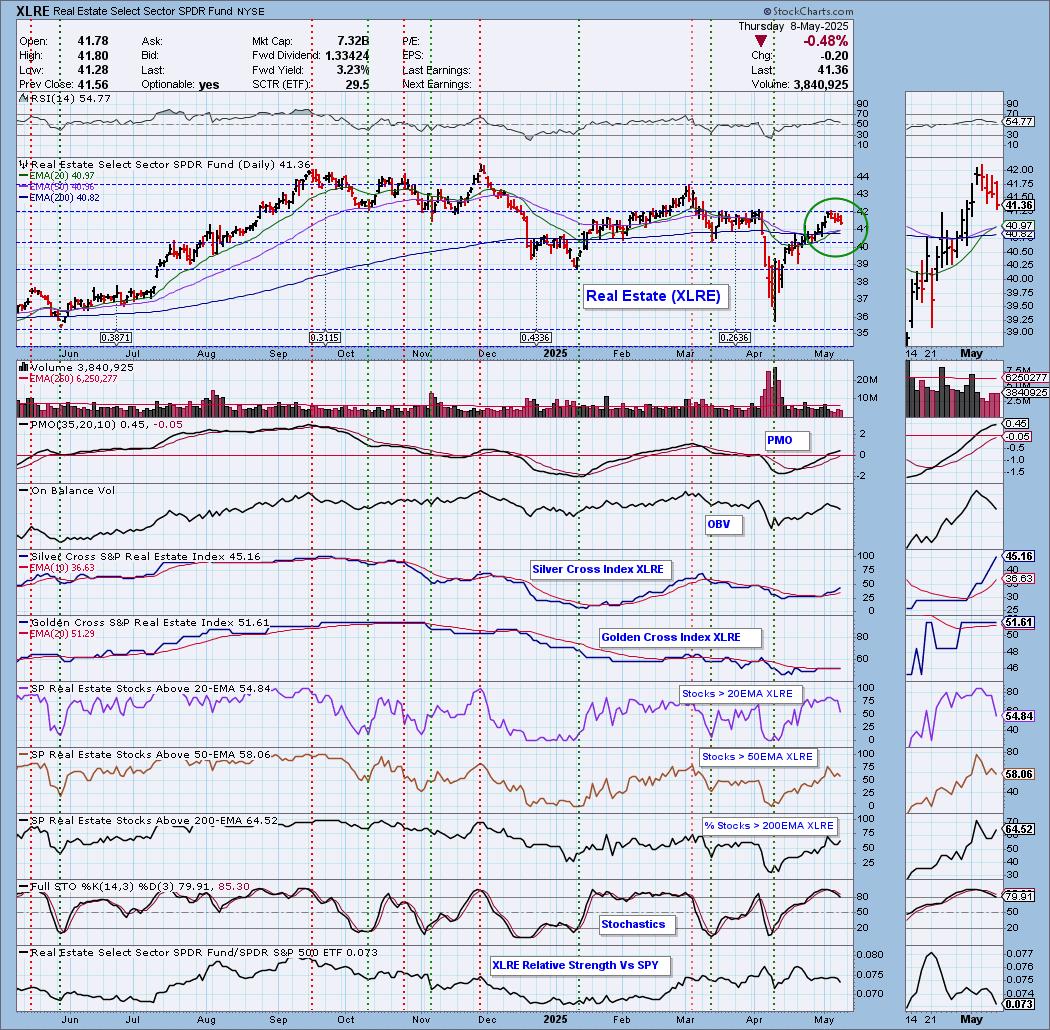Click the Fwd Yield value 3.23%
Image resolution: width=1050 pixels, height=1030 pixels.
click(353, 70)
